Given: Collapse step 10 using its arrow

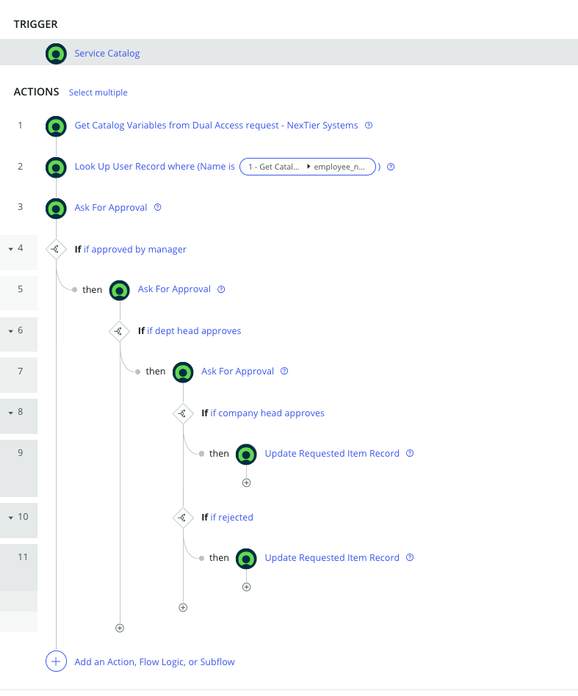Looking at the screenshot, I should tap(11, 518).
